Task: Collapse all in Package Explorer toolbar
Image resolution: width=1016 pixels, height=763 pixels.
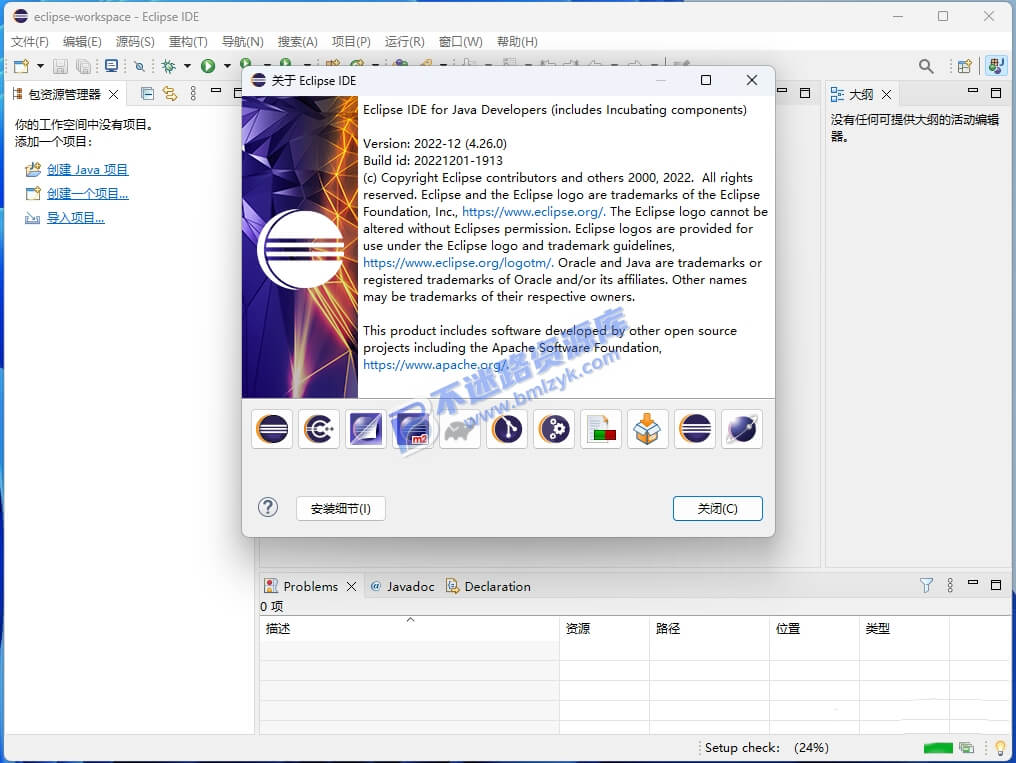Action: [x=147, y=94]
